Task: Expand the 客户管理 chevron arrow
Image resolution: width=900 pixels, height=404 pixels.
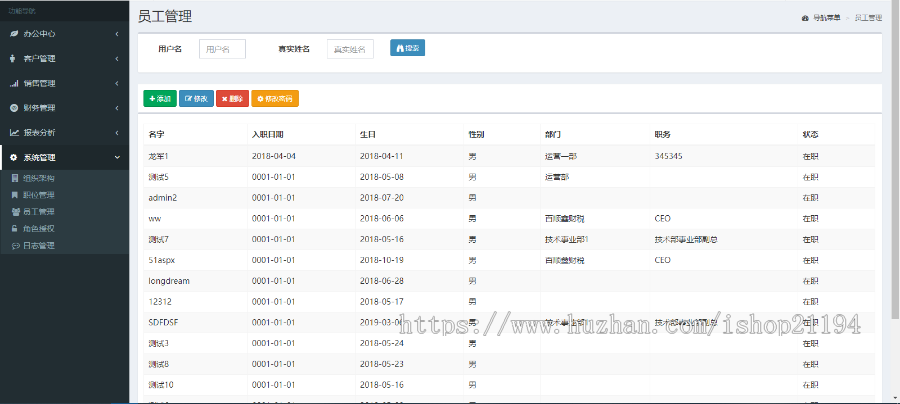Action: point(117,59)
